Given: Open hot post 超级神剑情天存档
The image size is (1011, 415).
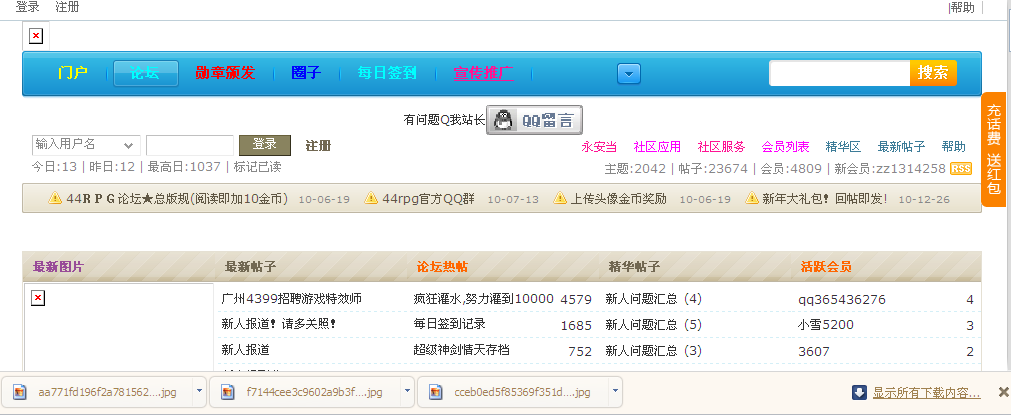Looking at the screenshot, I should 462,351.
